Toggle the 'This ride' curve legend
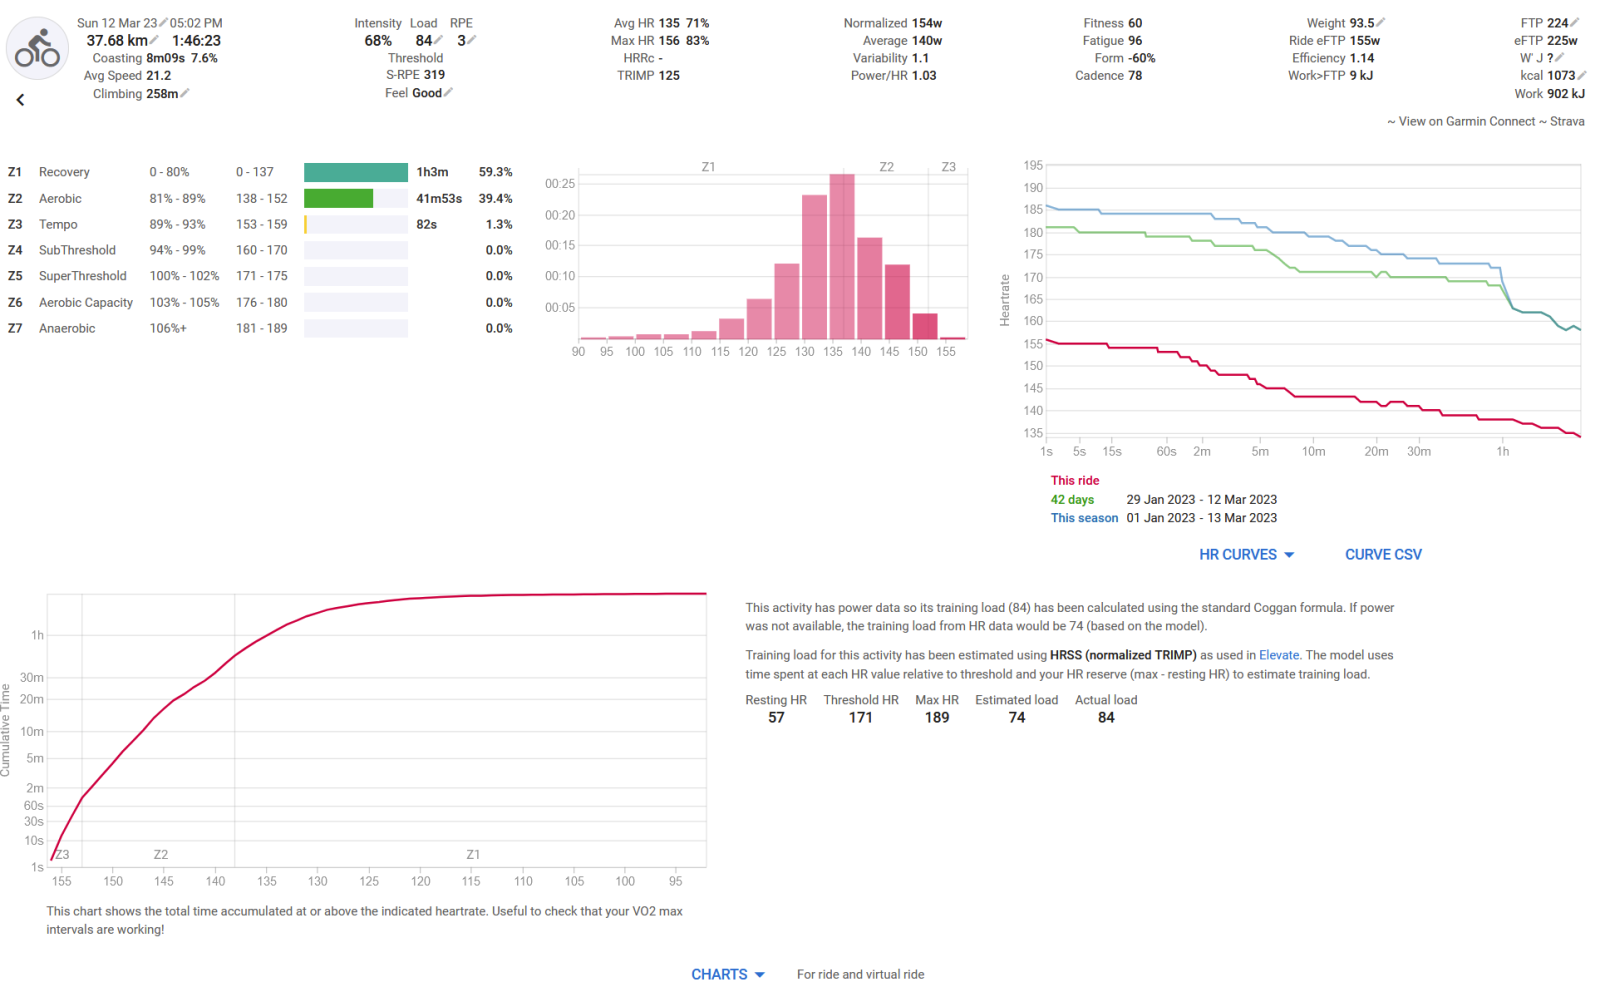Image resolution: width=1600 pixels, height=982 pixels. 1074,481
